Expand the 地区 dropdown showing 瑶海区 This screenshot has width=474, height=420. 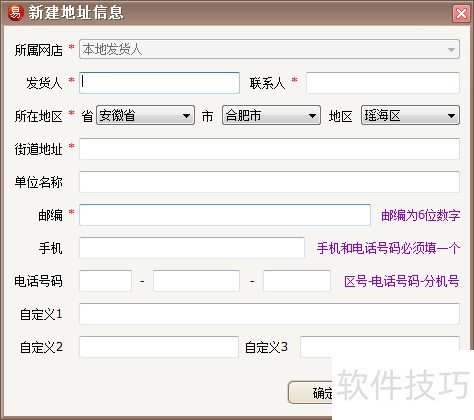click(x=410, y=115)
